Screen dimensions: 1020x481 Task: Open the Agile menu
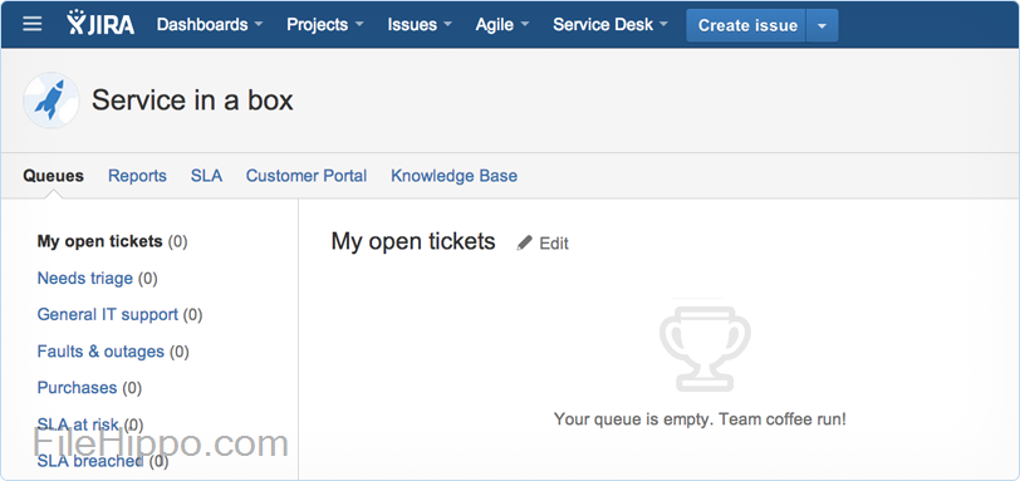tap(502, 25)
